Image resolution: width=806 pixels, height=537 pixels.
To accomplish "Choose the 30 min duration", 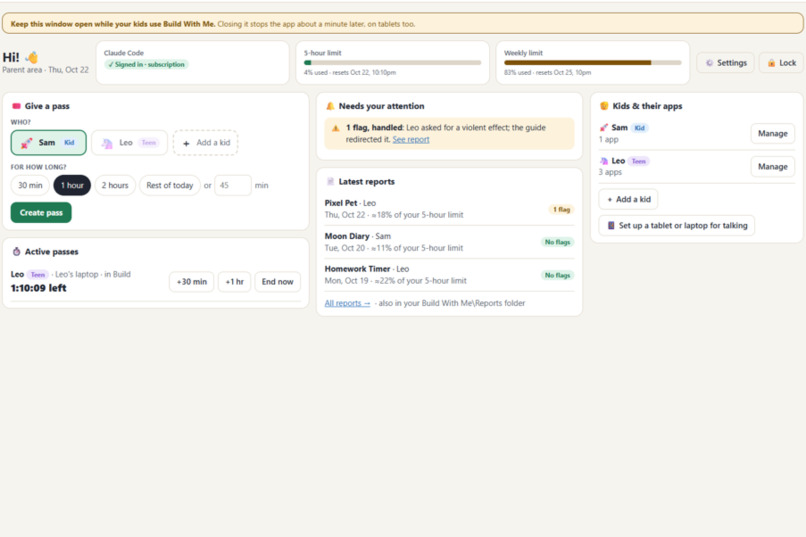I will [x=30, y=185].
